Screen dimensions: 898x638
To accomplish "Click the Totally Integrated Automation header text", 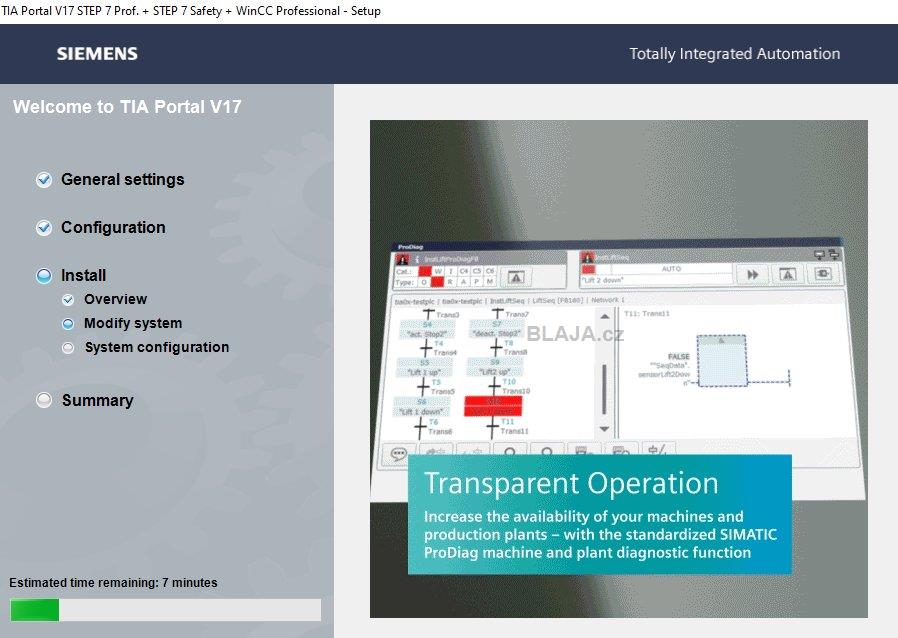I will (735, 54).
